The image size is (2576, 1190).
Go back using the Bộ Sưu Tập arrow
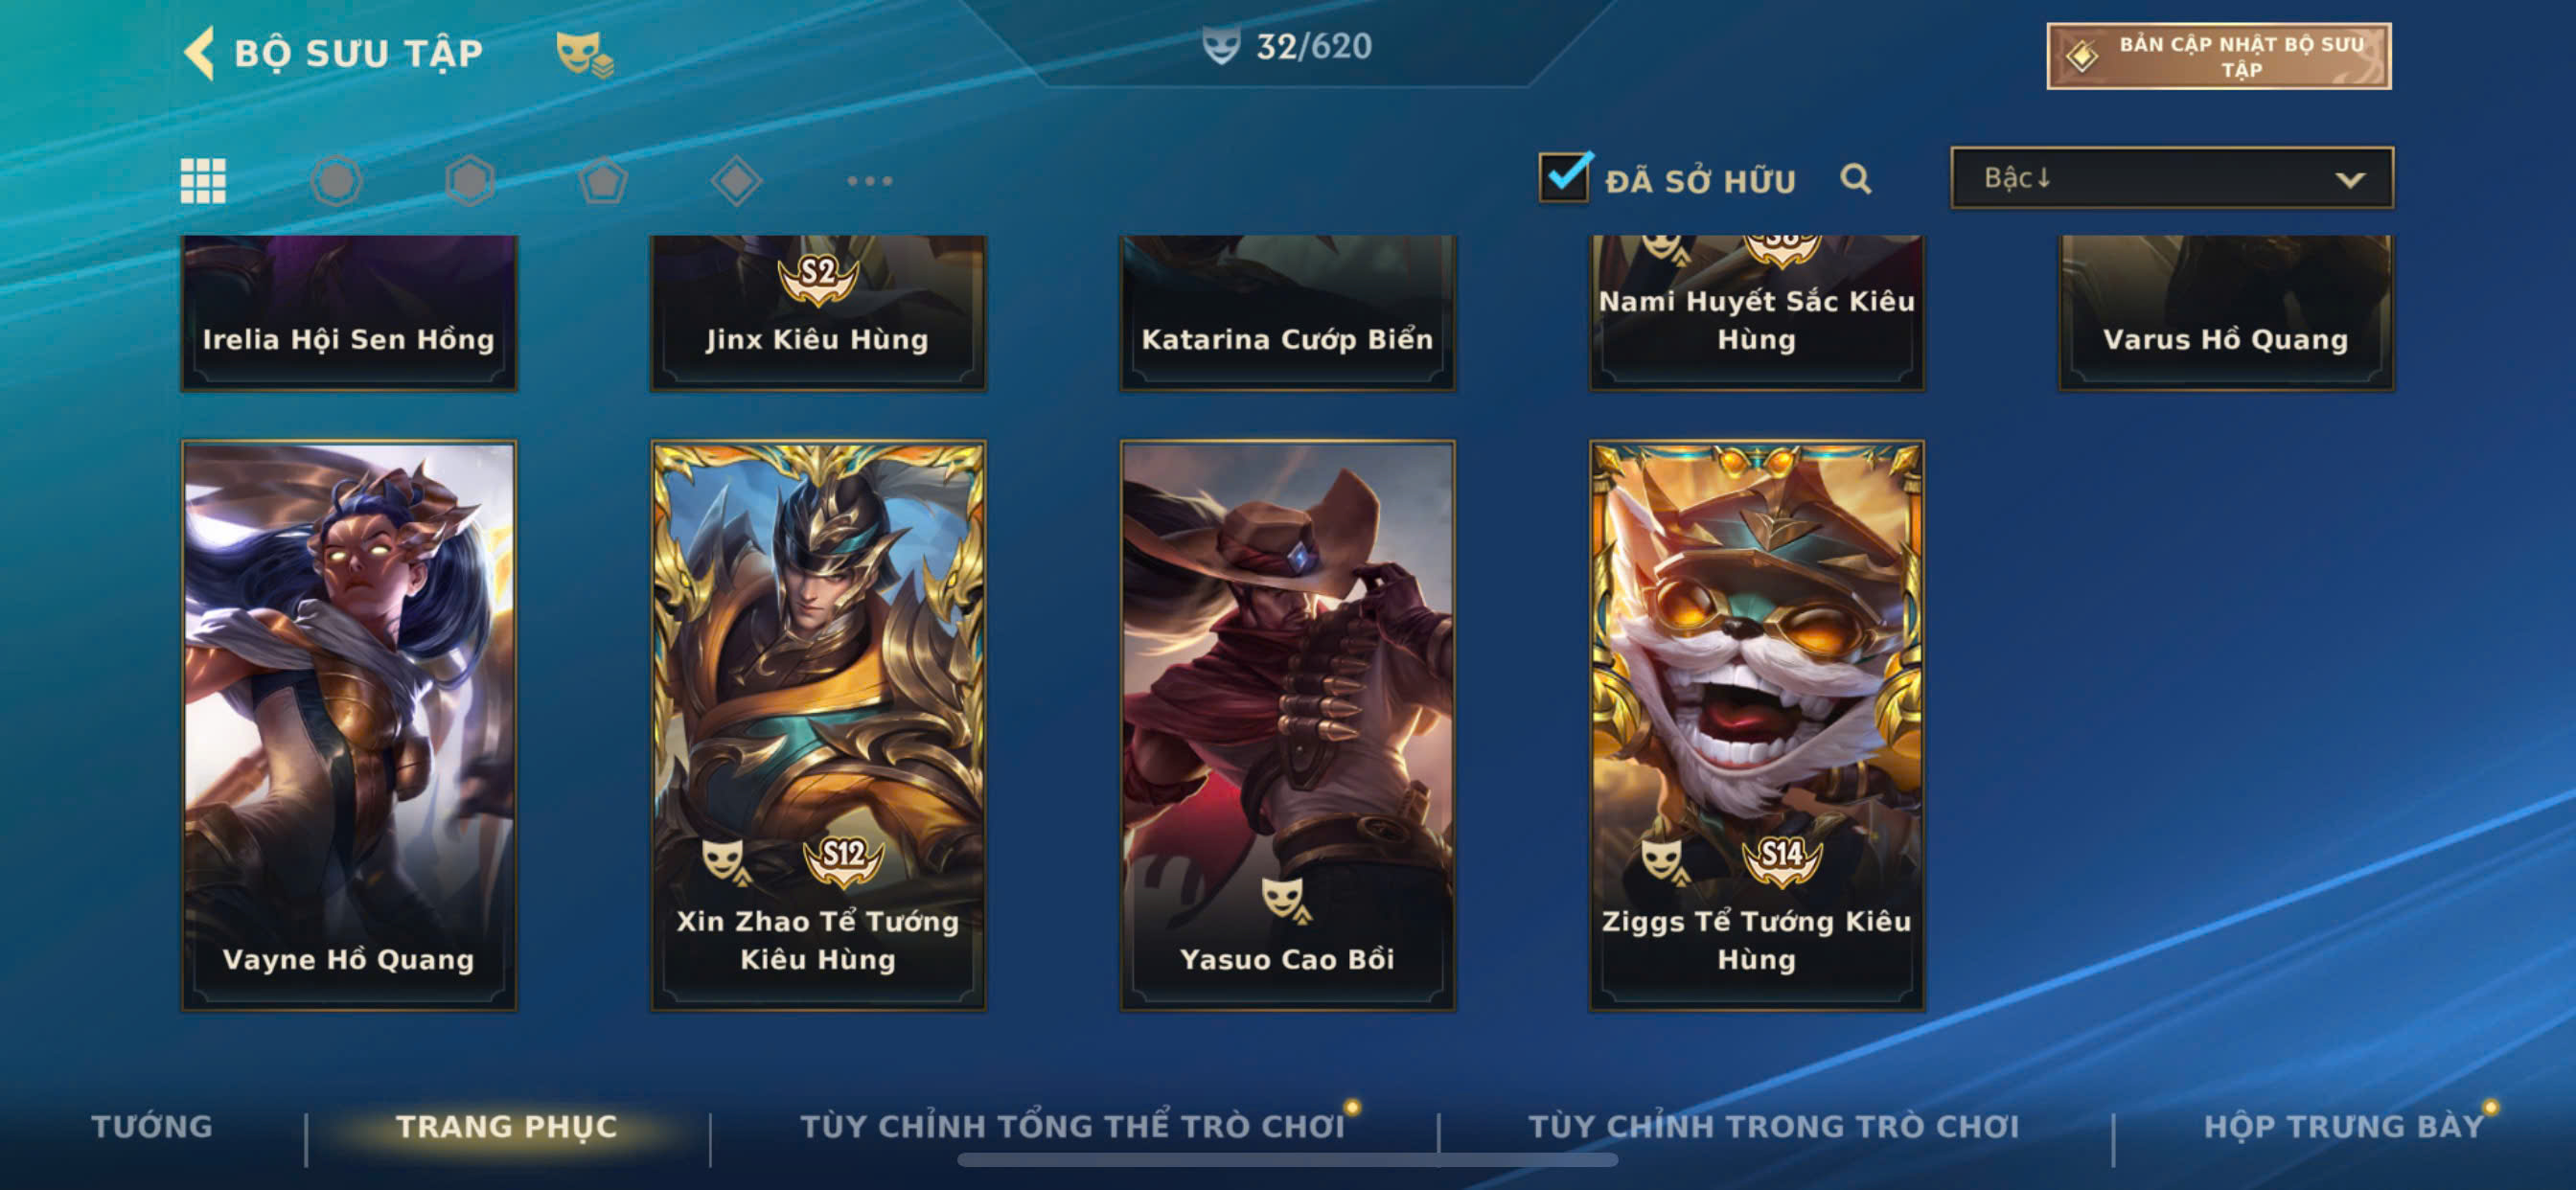coord(200,52)
